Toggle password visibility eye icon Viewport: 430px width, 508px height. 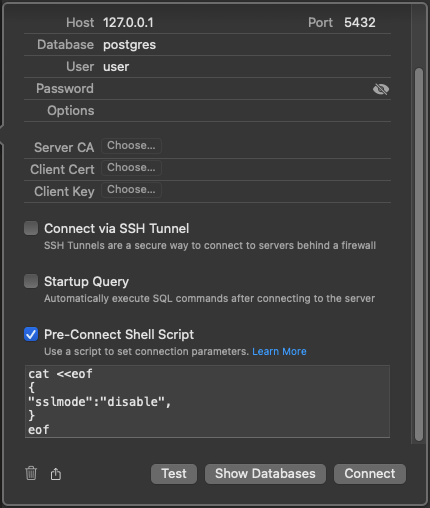381,89
